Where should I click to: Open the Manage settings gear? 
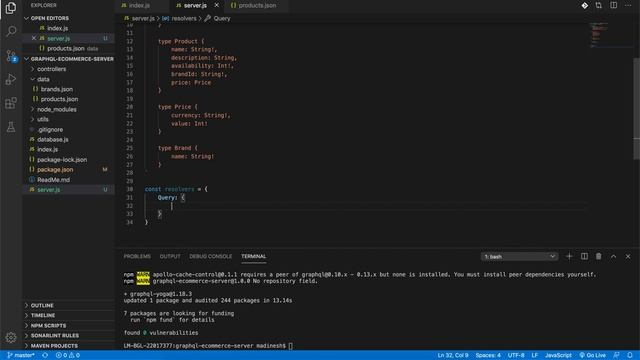click(11, 337)
